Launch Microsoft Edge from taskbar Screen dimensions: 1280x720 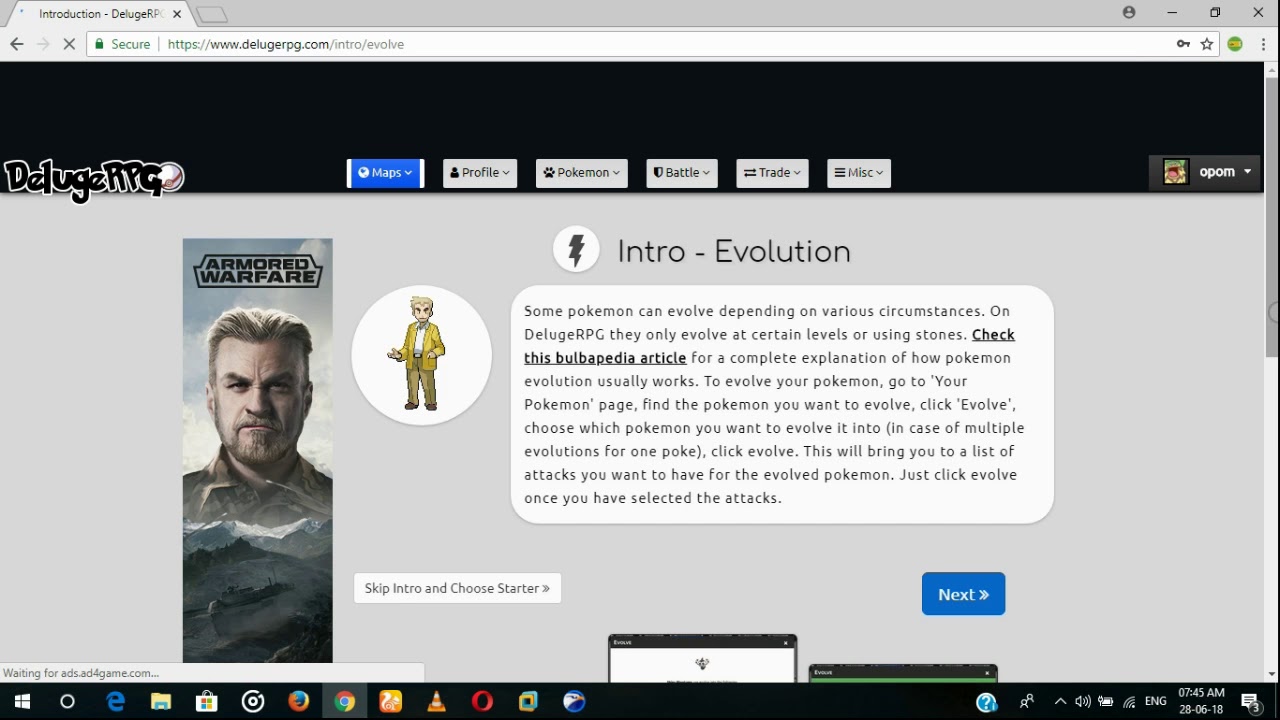pyautogui.click(x=115, y=701)
